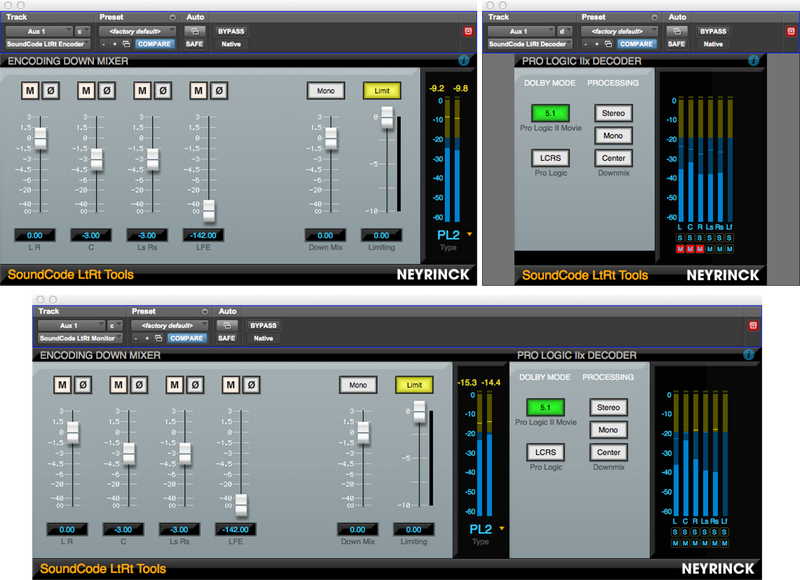Viewport: 800px width, 580px height.
Task: Invert phase of LFE channel in Monitor
Action: 251,385
